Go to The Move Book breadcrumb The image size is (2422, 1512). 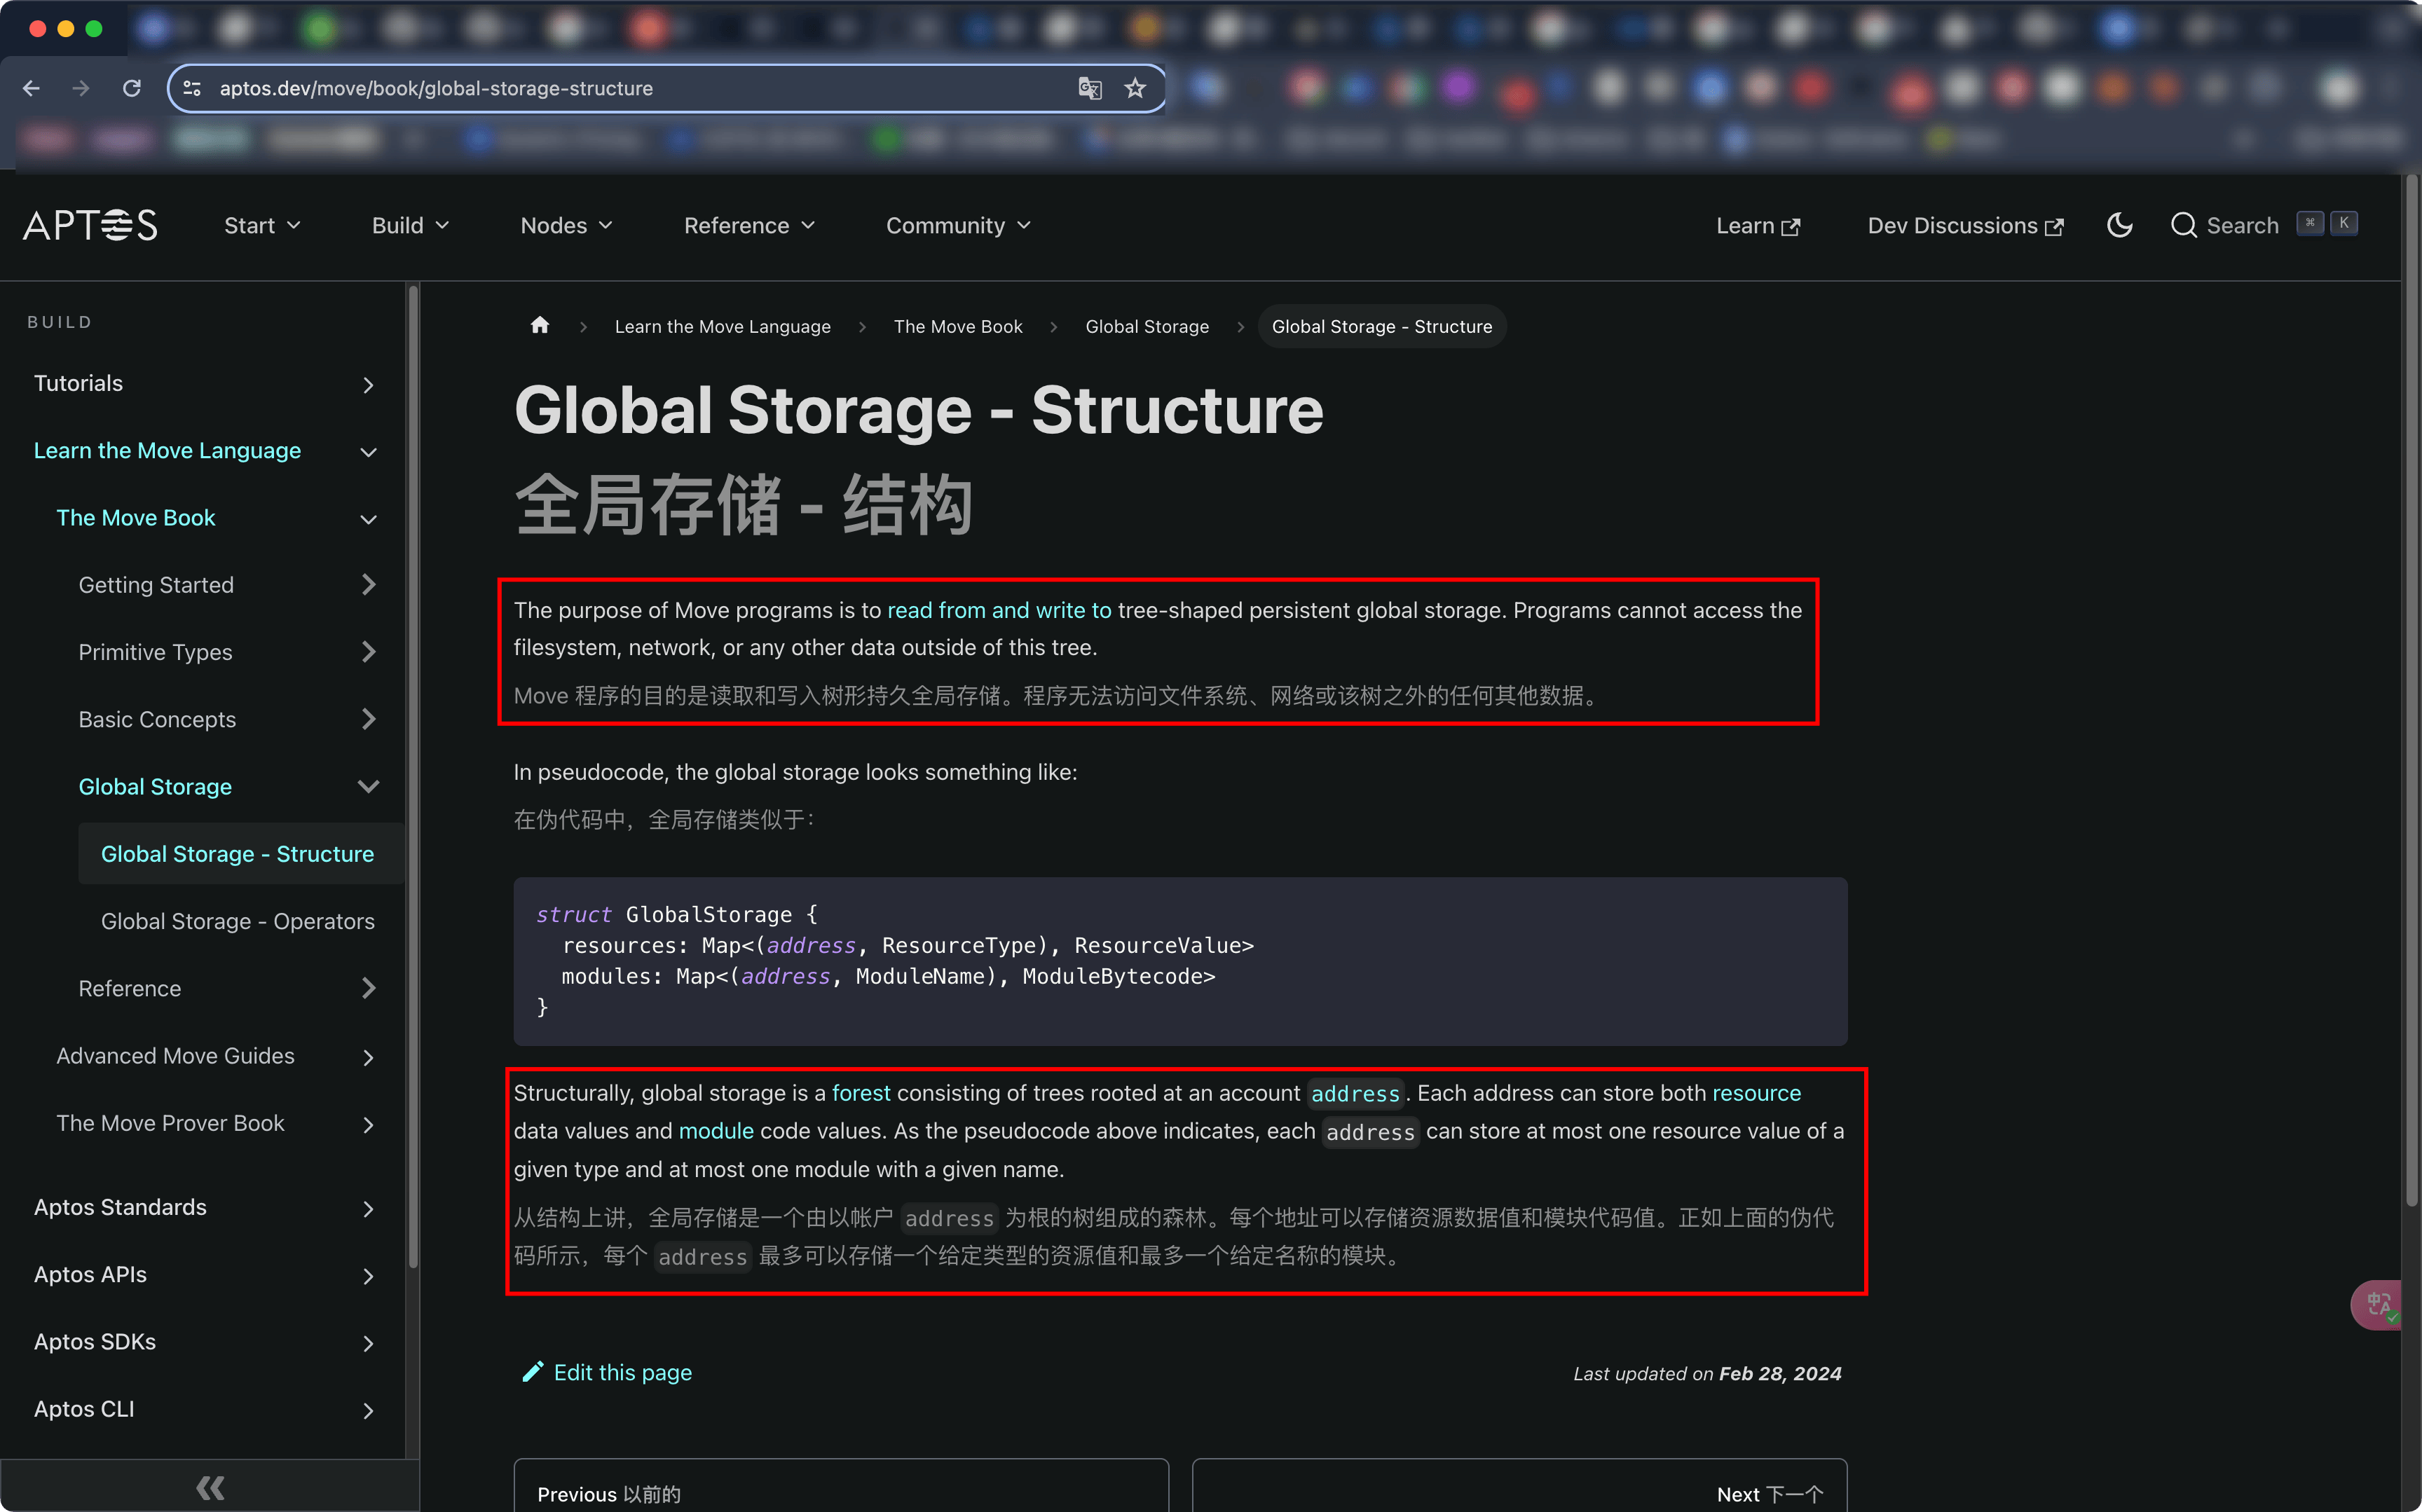[x=958, y=326]
